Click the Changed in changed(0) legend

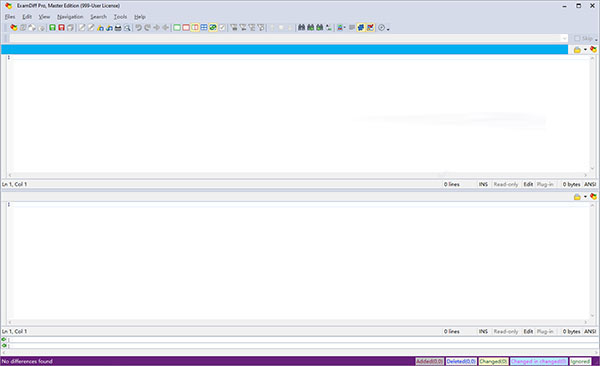pos(538,361)
